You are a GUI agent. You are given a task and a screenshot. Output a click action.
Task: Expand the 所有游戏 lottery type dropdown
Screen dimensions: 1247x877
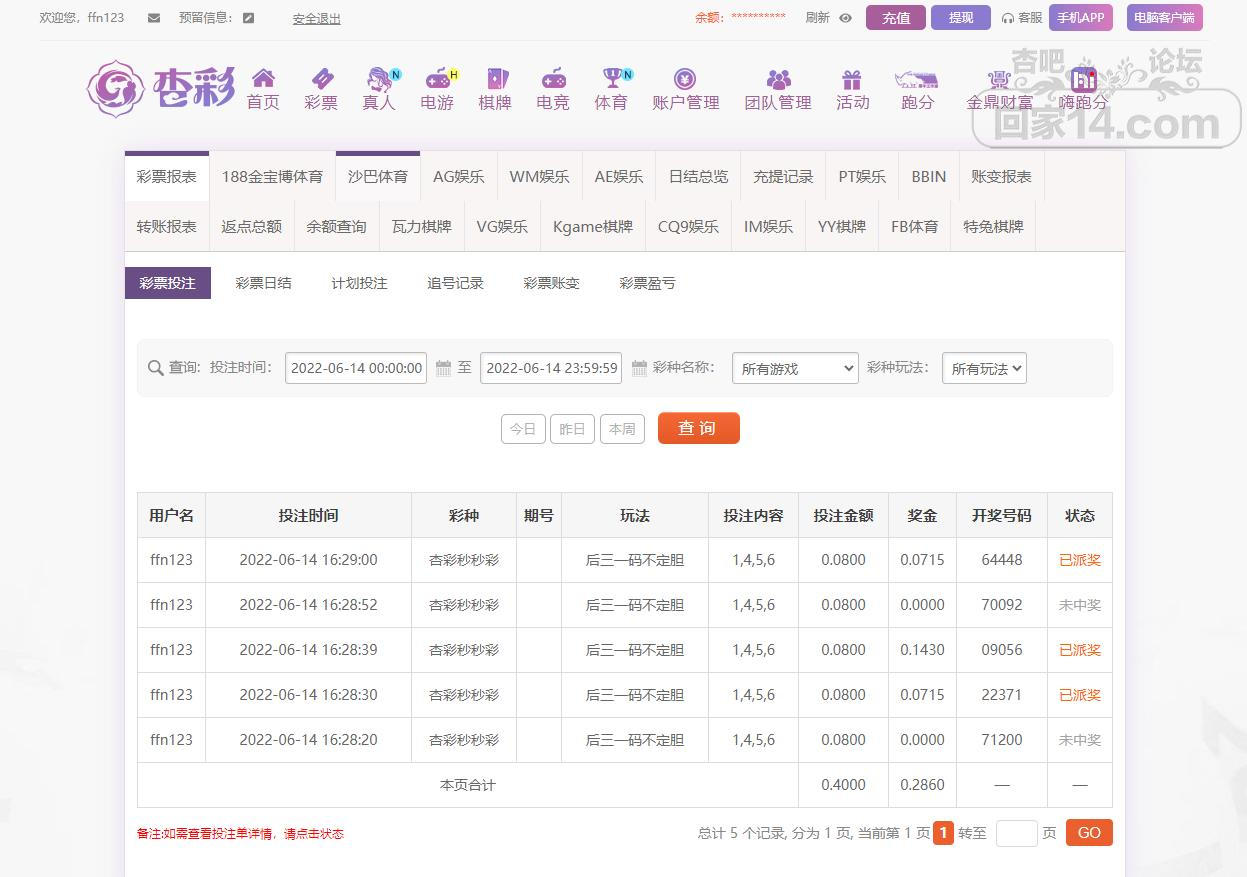795,369
